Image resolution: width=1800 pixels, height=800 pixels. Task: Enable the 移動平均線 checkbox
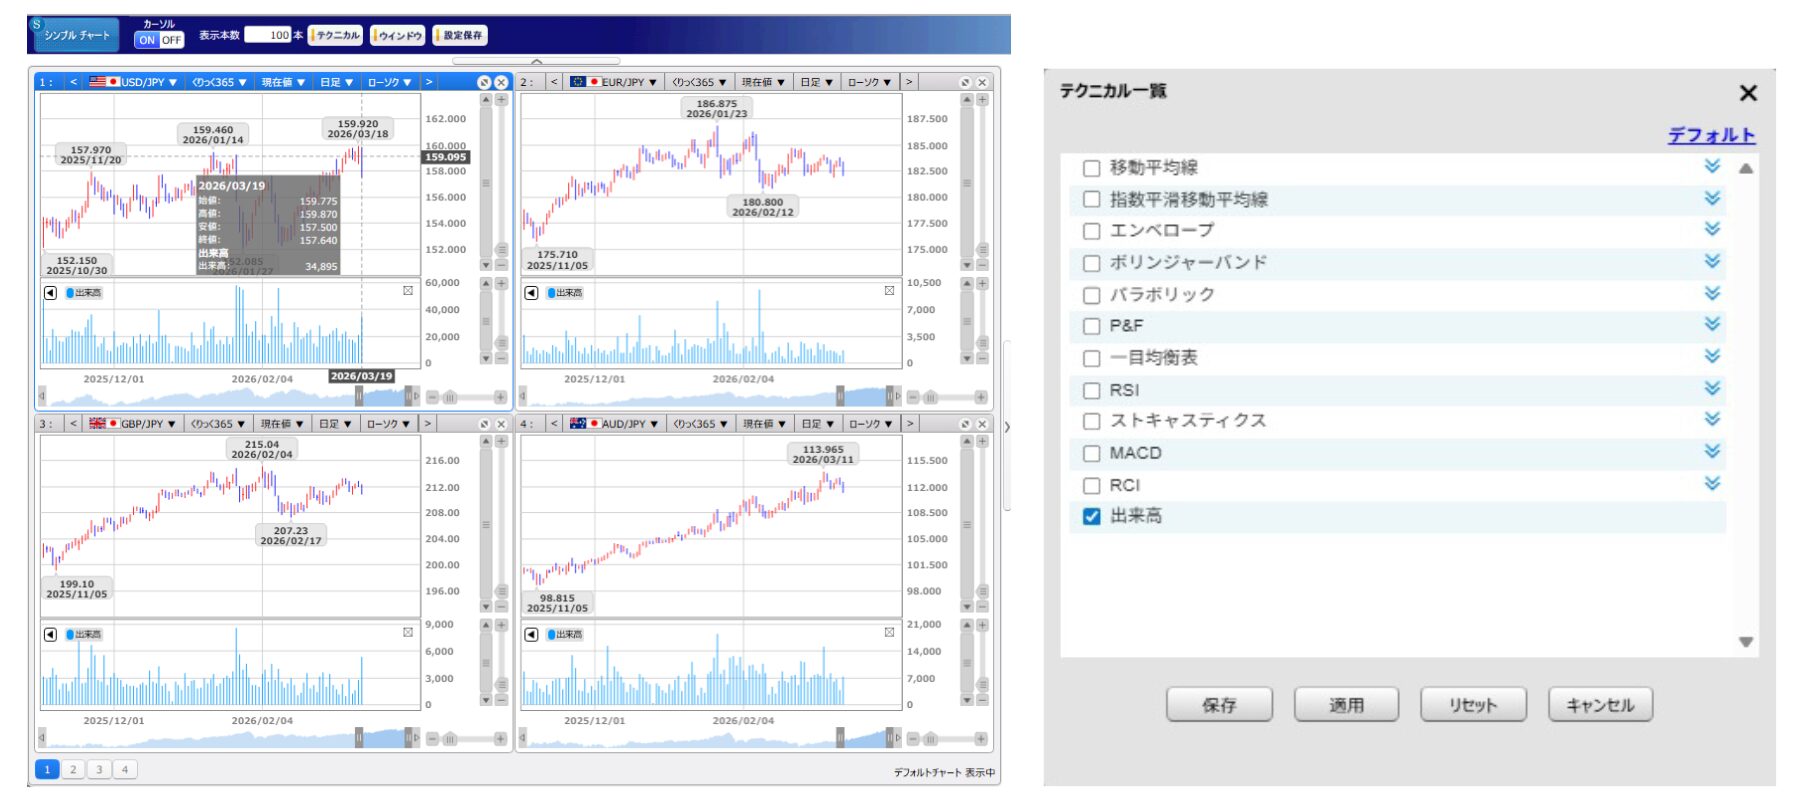point(1092,168)
